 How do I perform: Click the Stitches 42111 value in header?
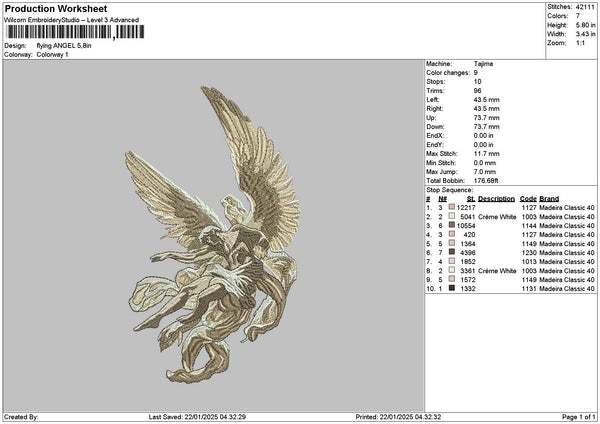(585, 6)
